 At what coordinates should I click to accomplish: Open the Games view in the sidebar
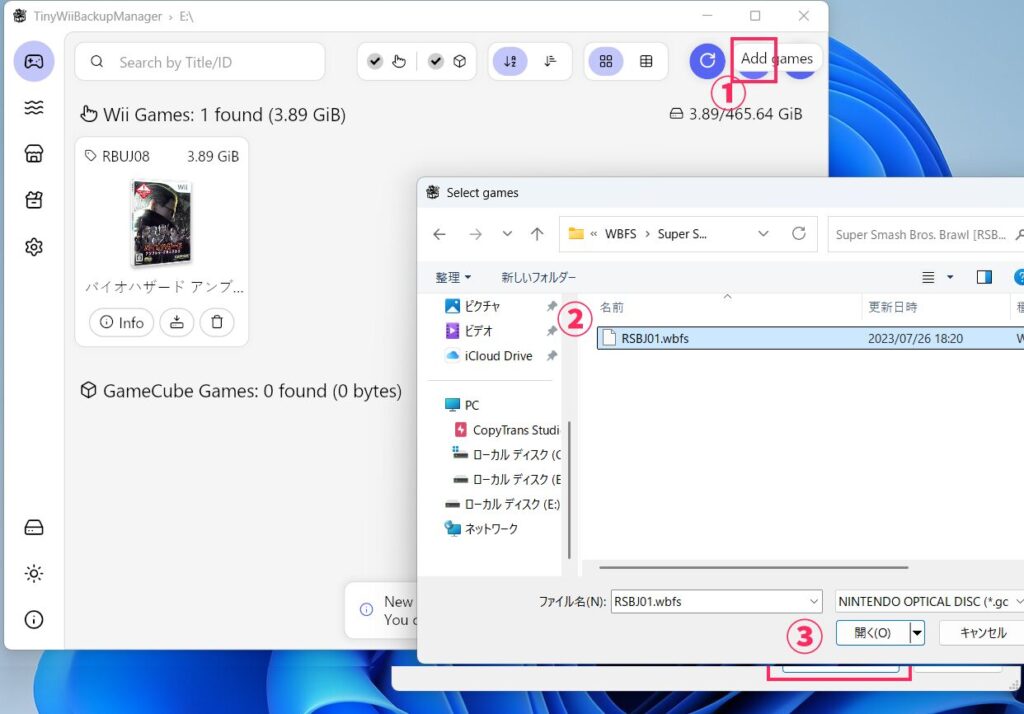pyautogui.click(x=34, y=62)
